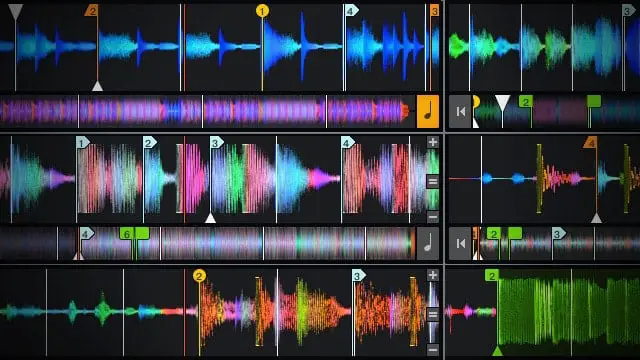Seek within the middle-right overview stripe

tap(556, 244)
